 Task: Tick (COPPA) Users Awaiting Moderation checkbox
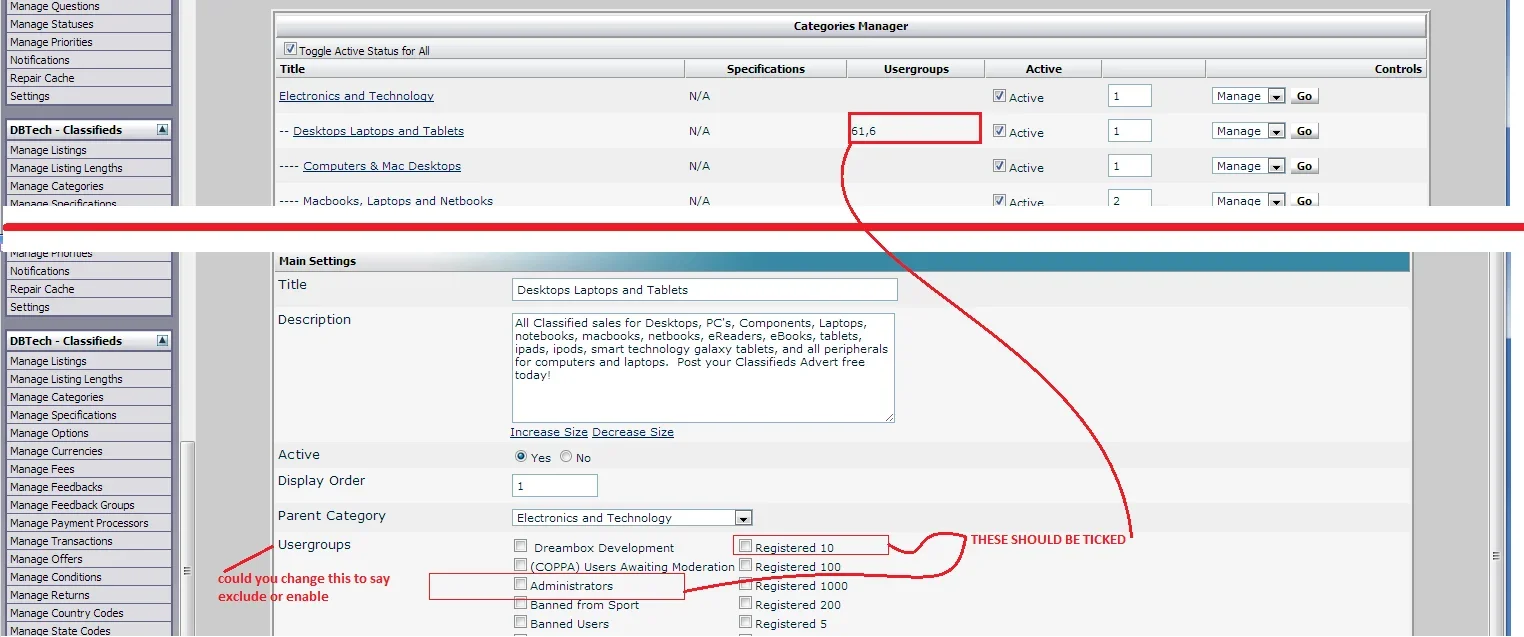click(520, 565)
